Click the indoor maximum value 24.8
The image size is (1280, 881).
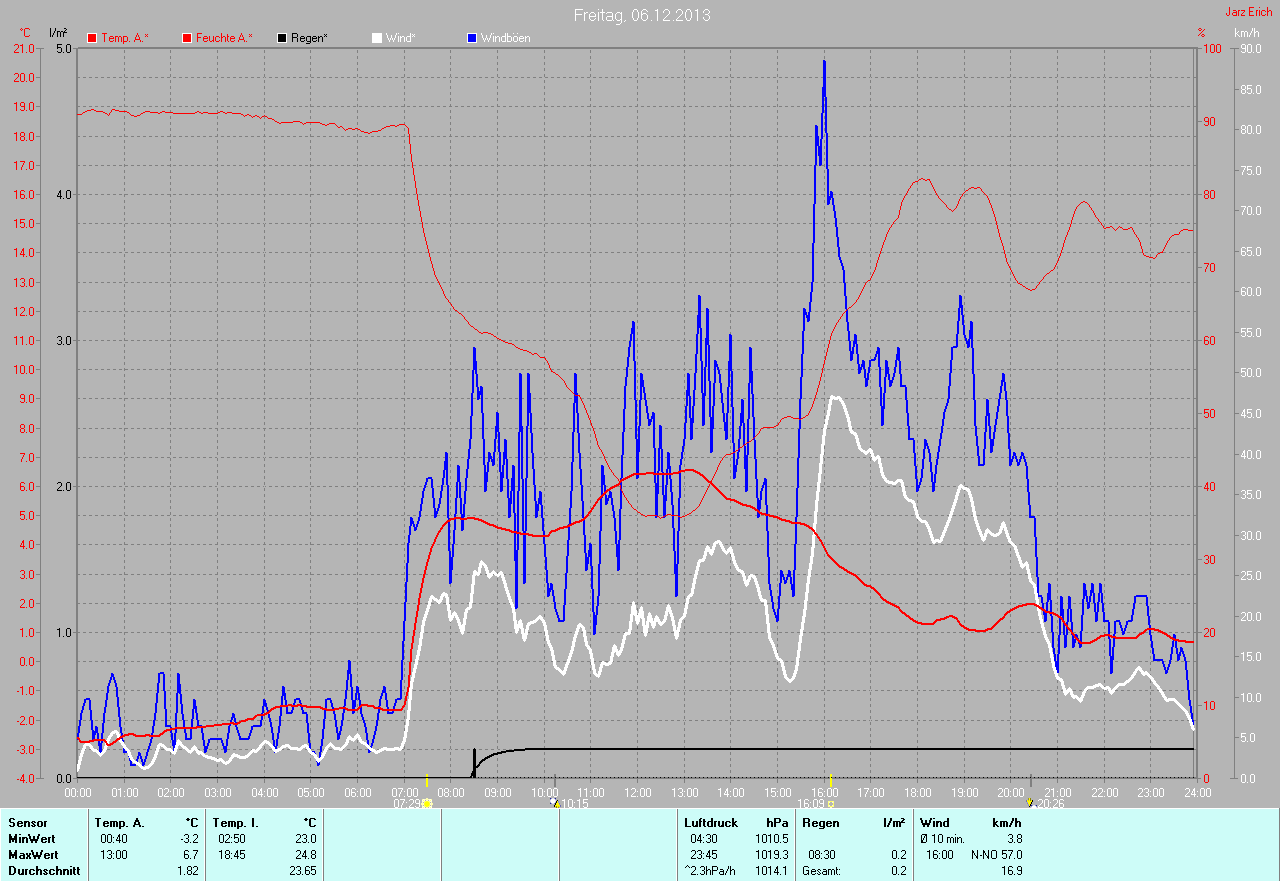(306, 855)
